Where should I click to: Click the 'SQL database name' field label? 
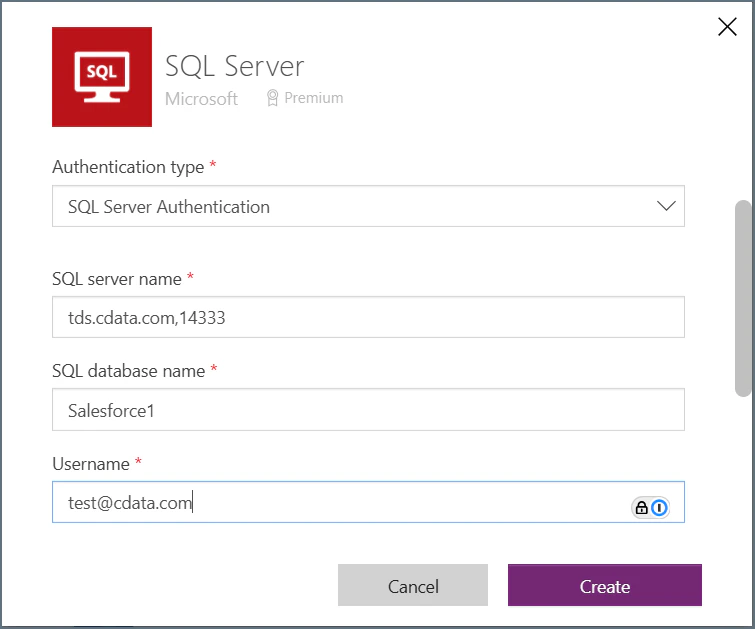coord(129,371)
